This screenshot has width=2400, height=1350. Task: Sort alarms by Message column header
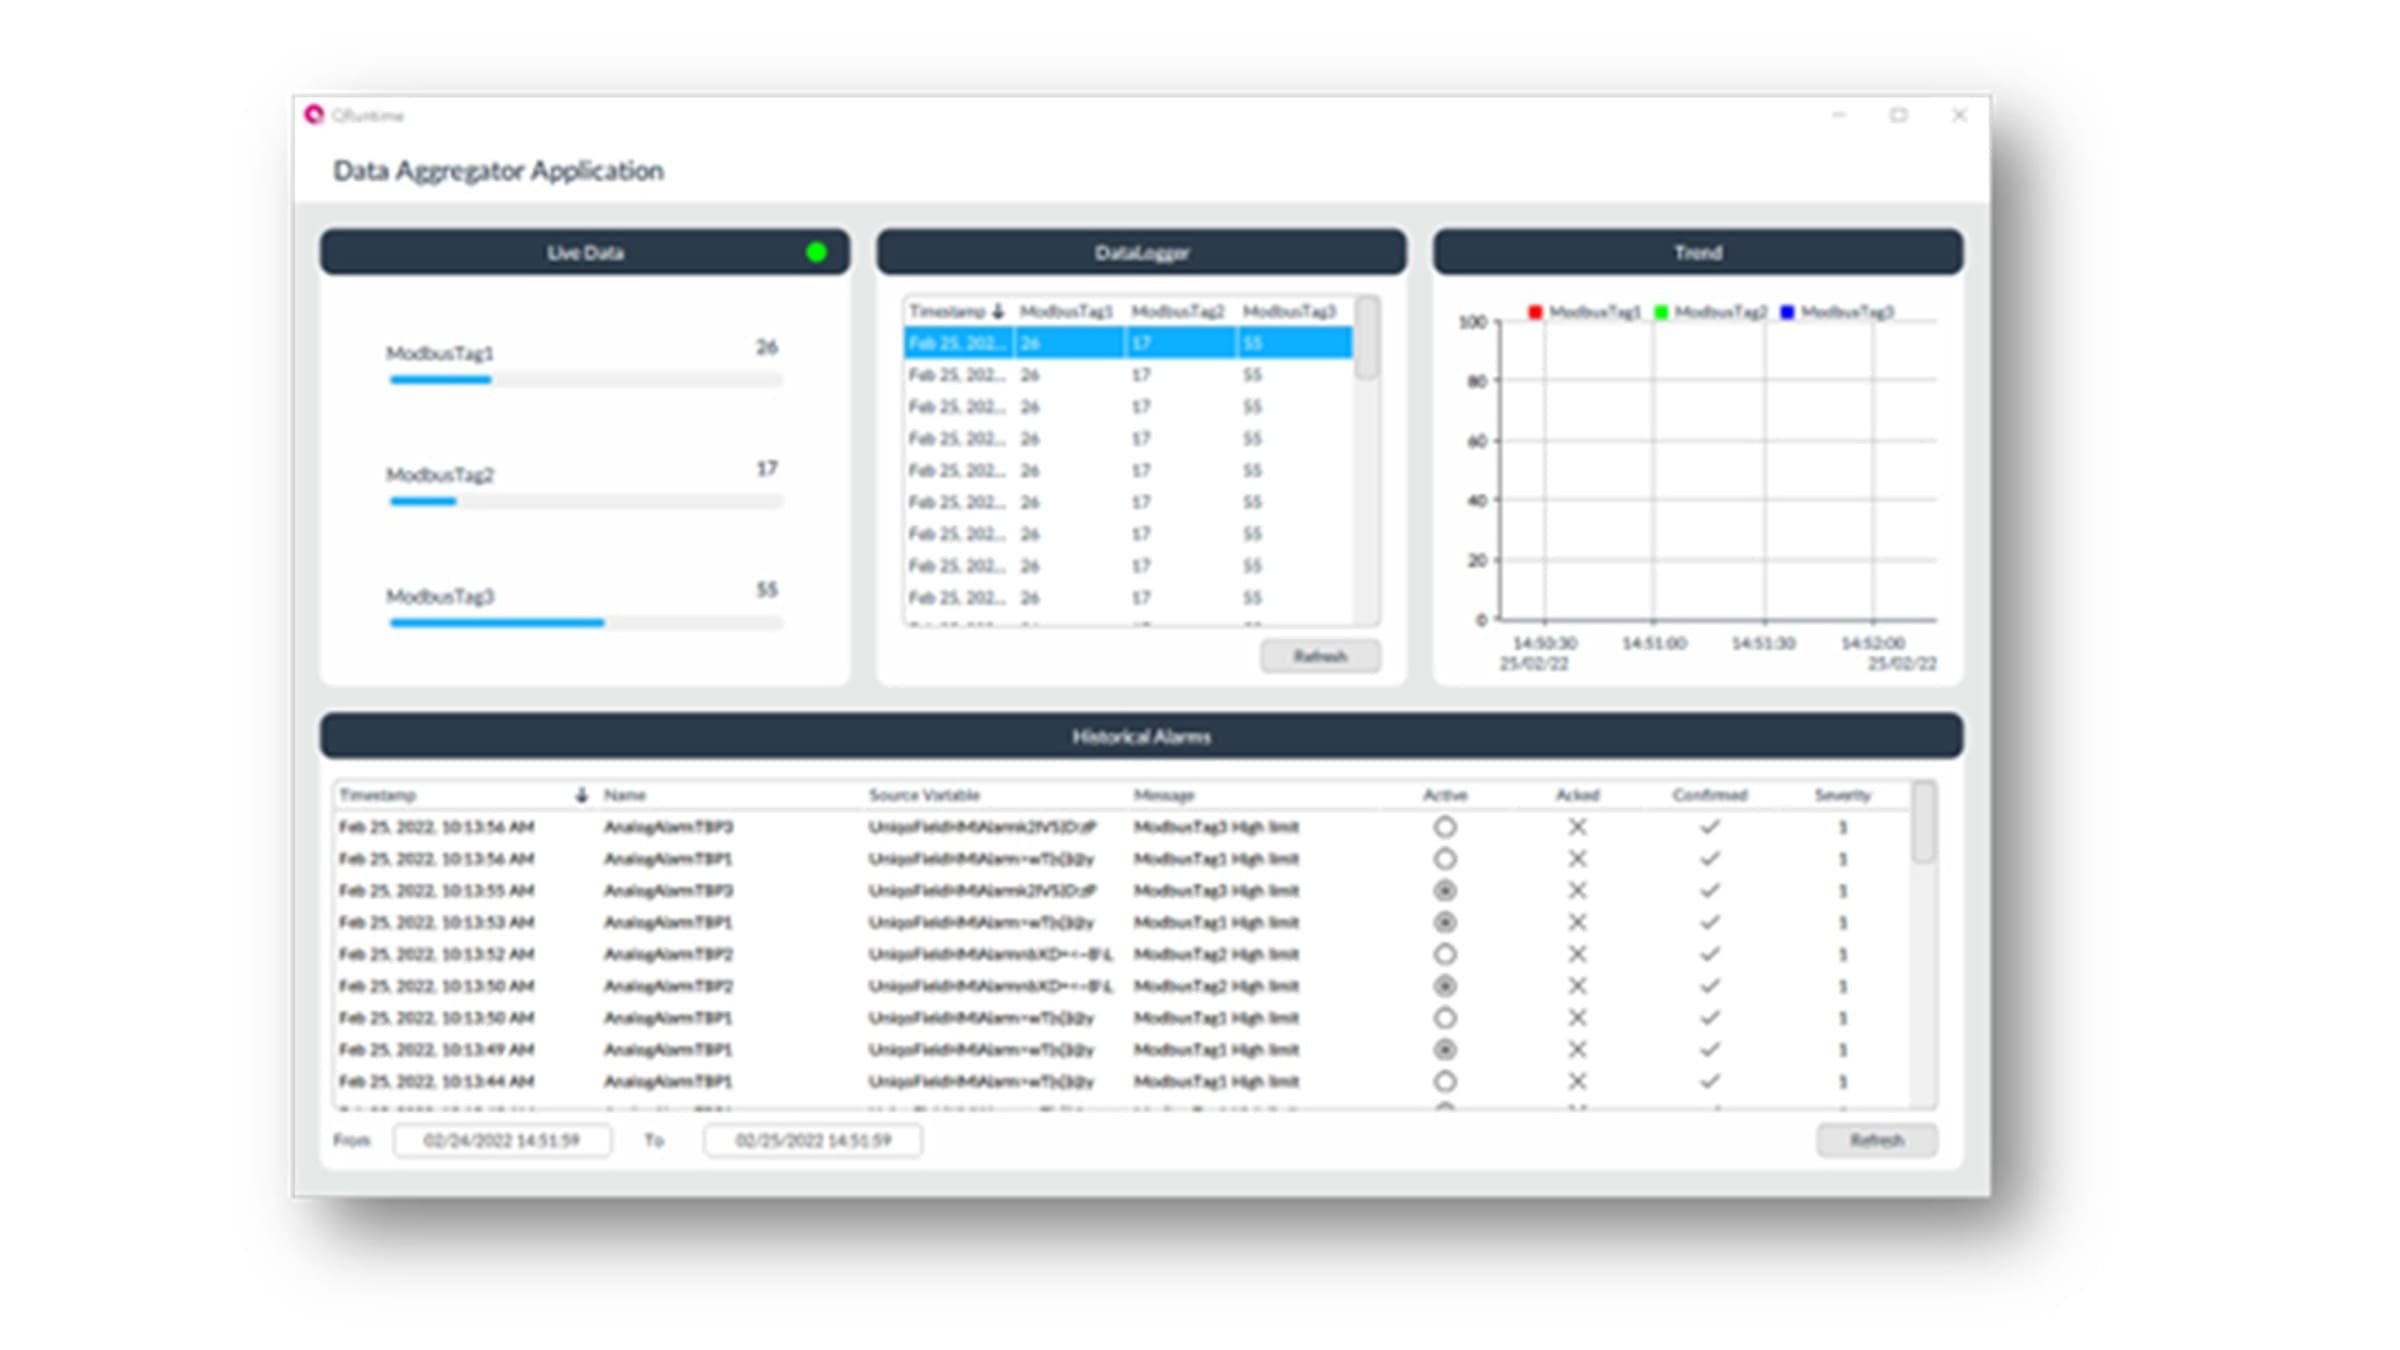click(x=1164, y=795)
